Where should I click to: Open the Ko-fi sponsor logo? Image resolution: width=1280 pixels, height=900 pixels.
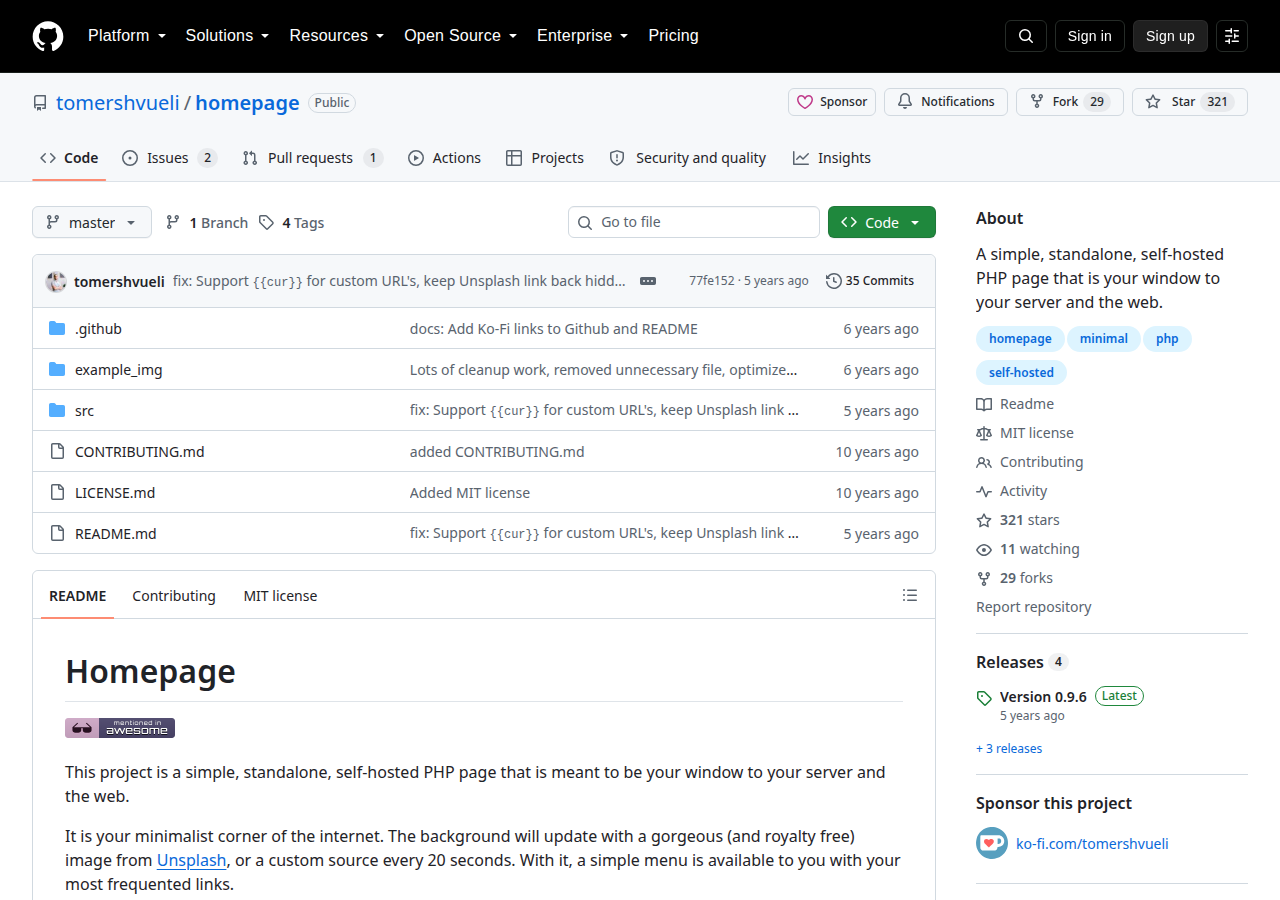992,843
